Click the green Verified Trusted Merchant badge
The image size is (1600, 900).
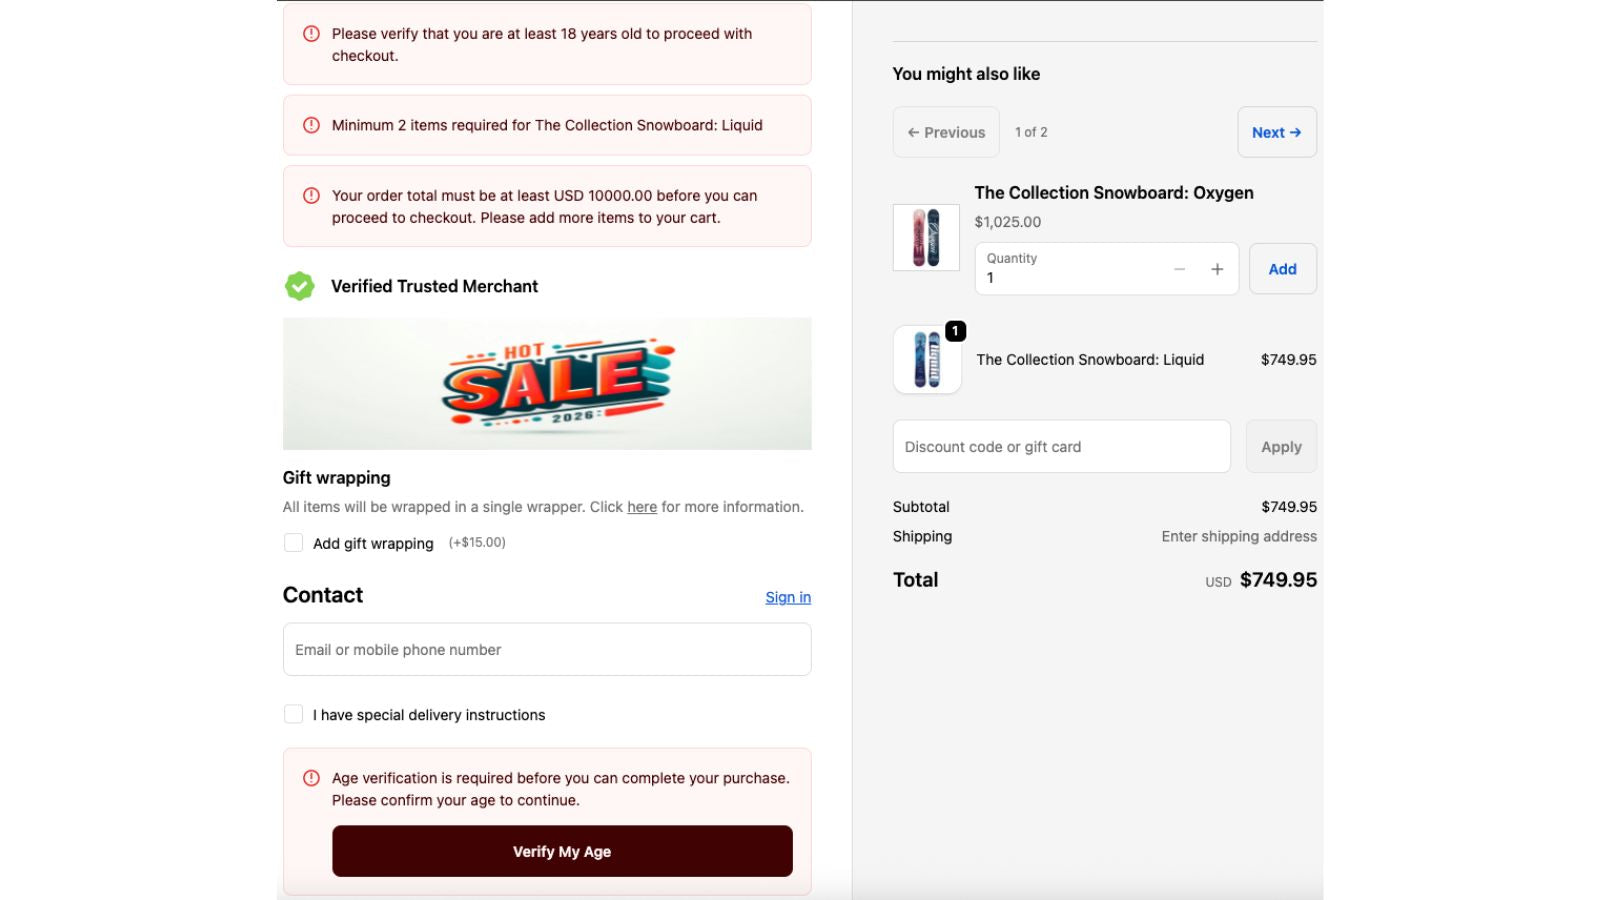[x=299, y=286]
